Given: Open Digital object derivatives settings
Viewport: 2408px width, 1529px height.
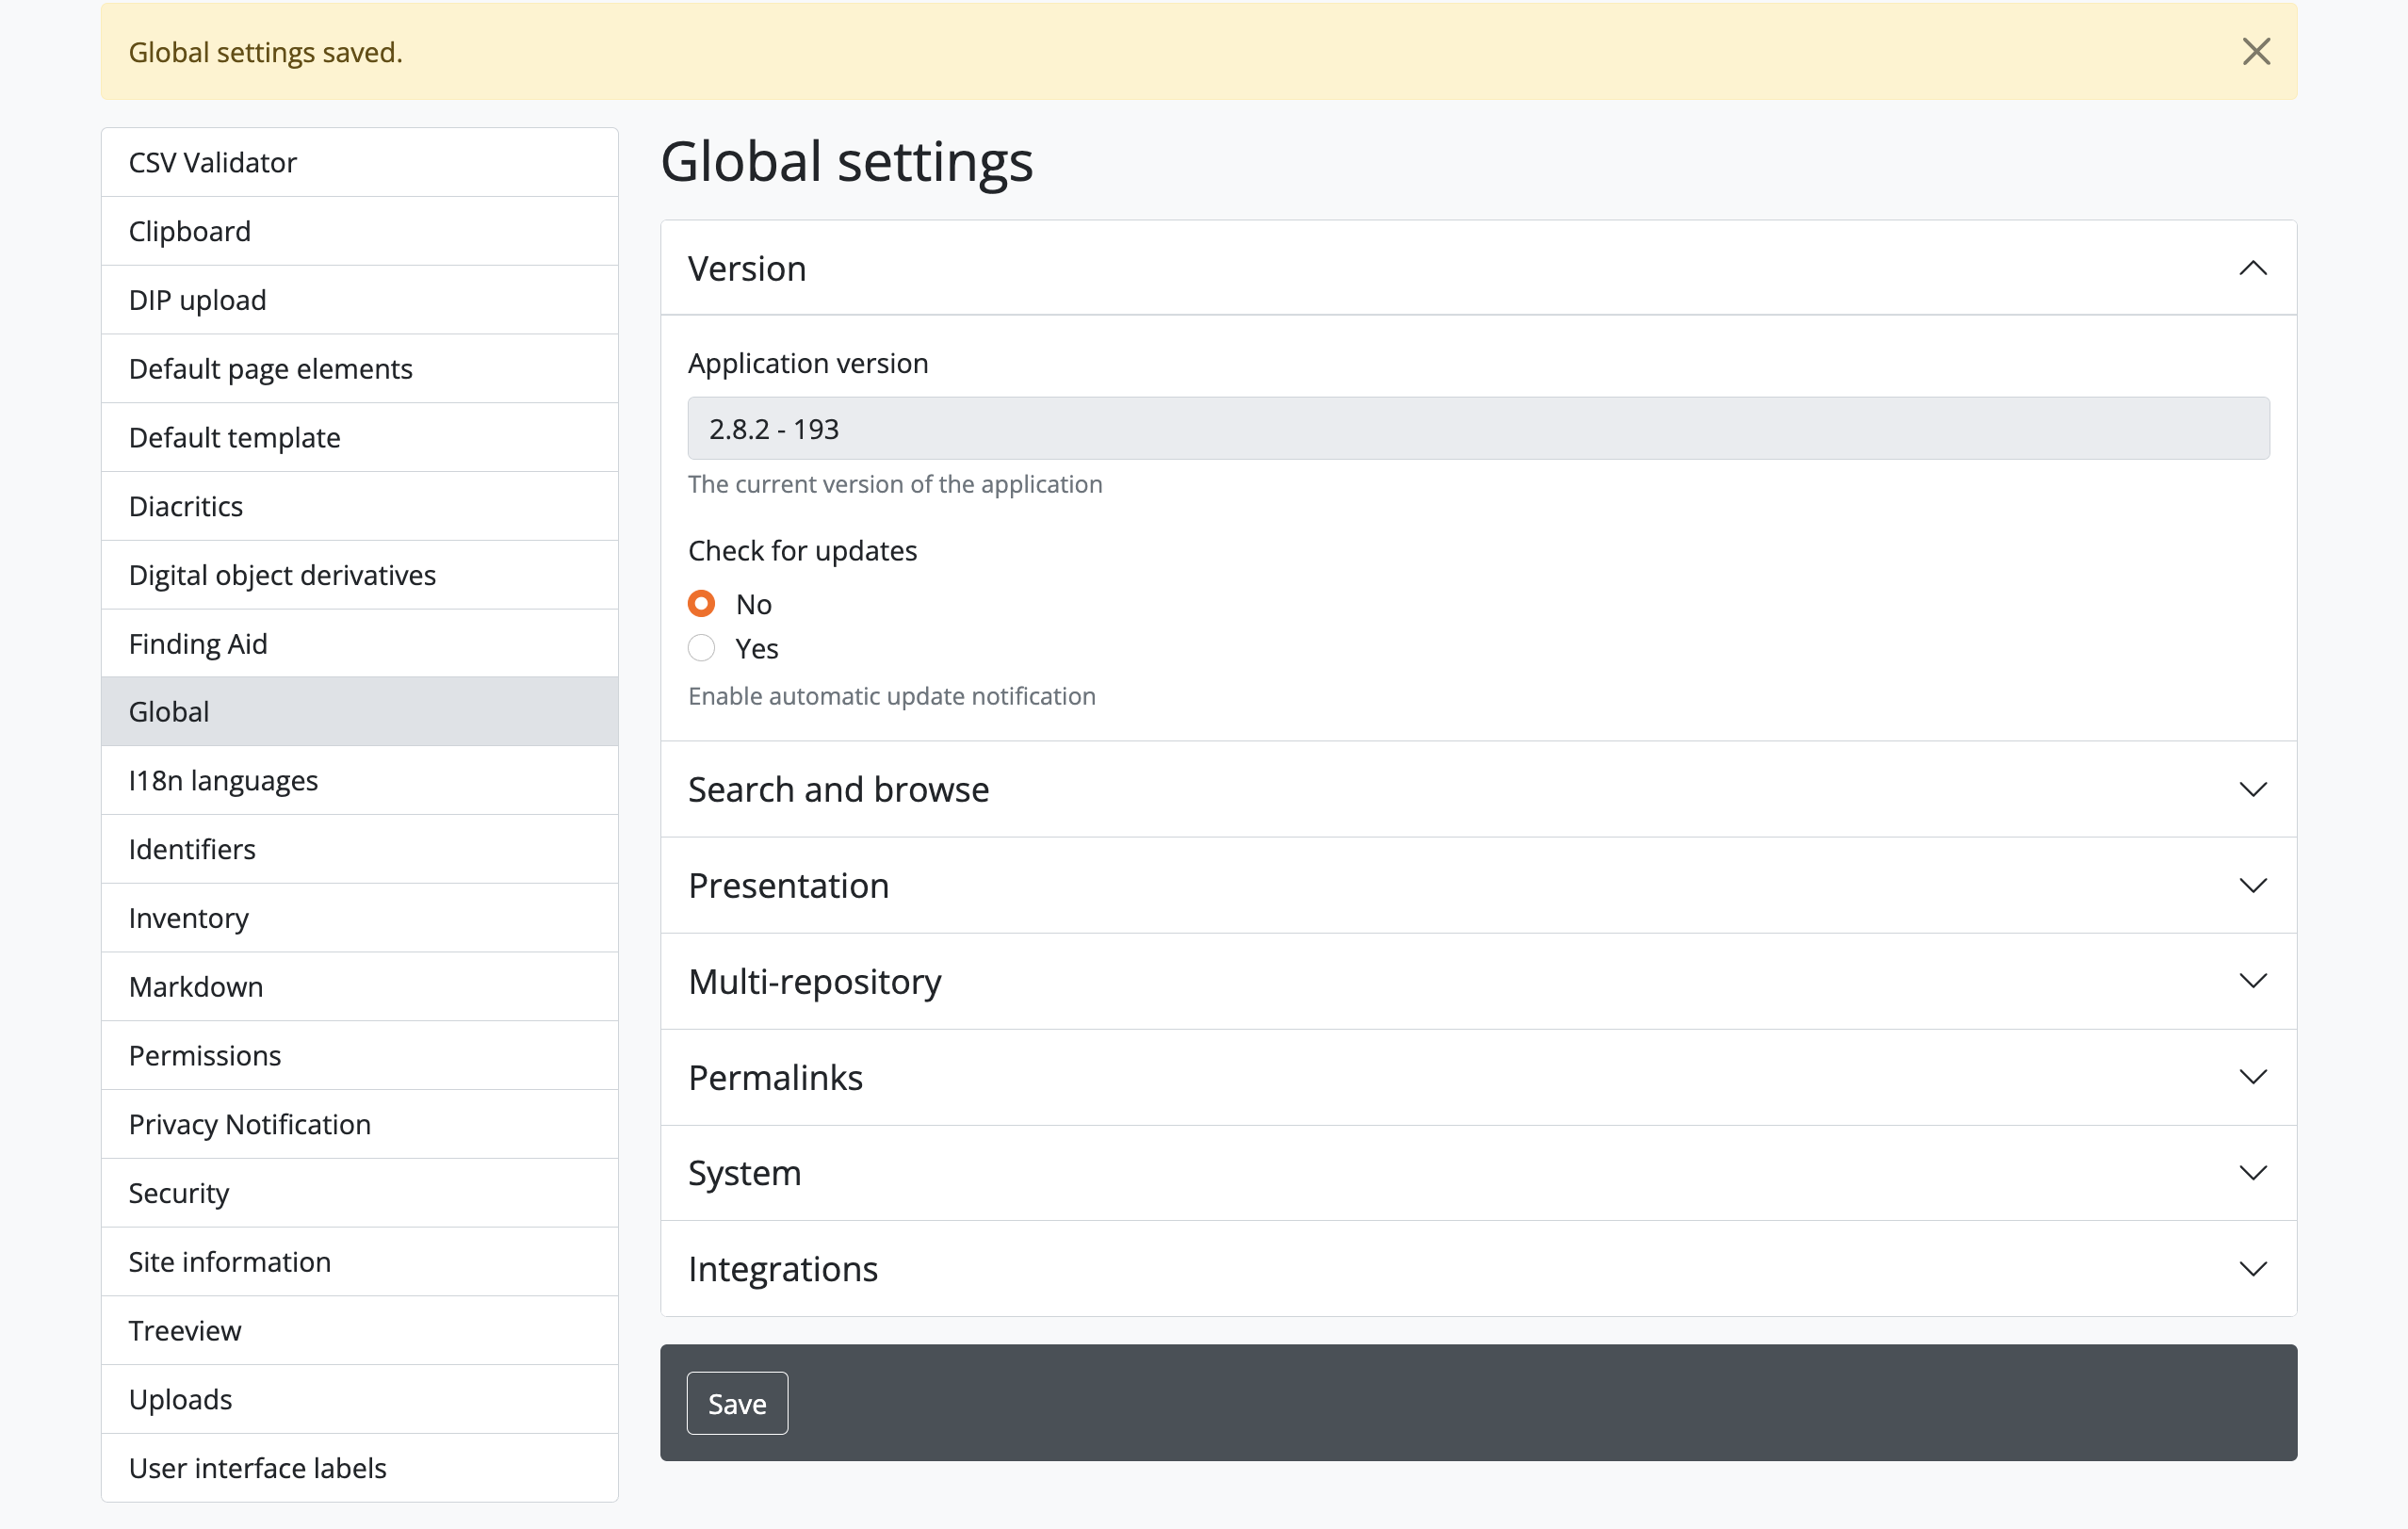Looking at the screenshot, I should (x=282, y=575).
